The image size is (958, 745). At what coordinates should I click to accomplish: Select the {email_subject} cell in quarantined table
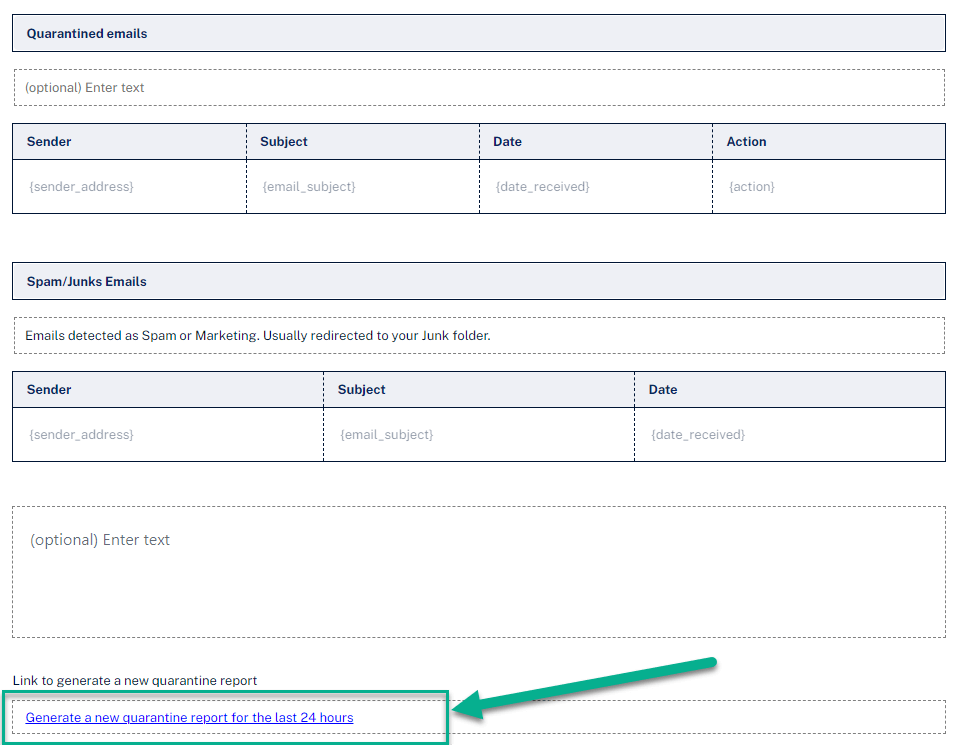[x=363, y=186]
